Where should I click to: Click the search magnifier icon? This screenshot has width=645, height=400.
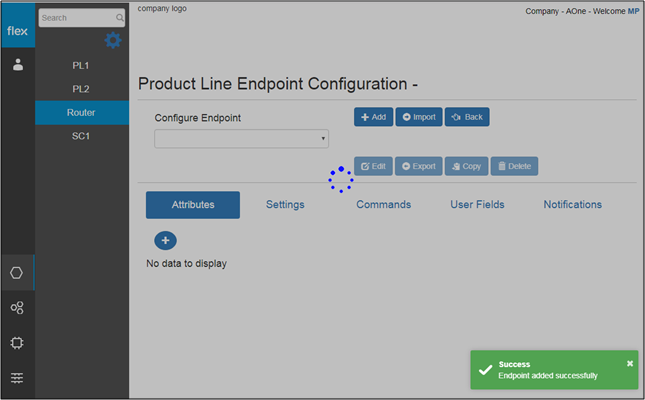tap(120, 18)
